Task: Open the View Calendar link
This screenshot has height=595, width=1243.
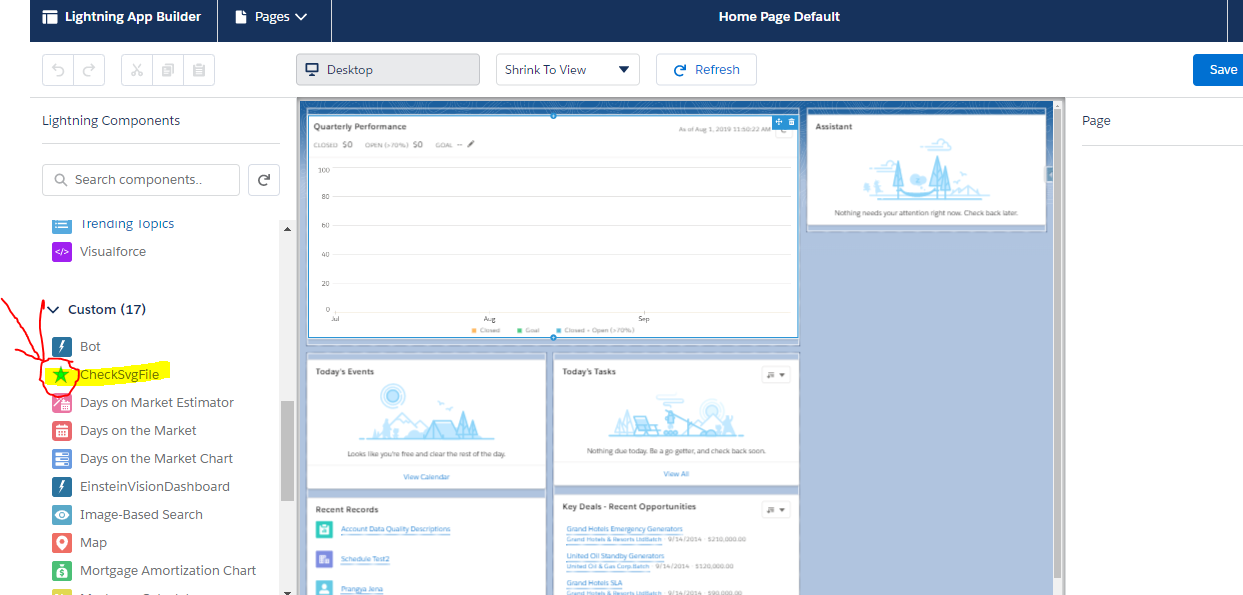Action: click(426, 477)
